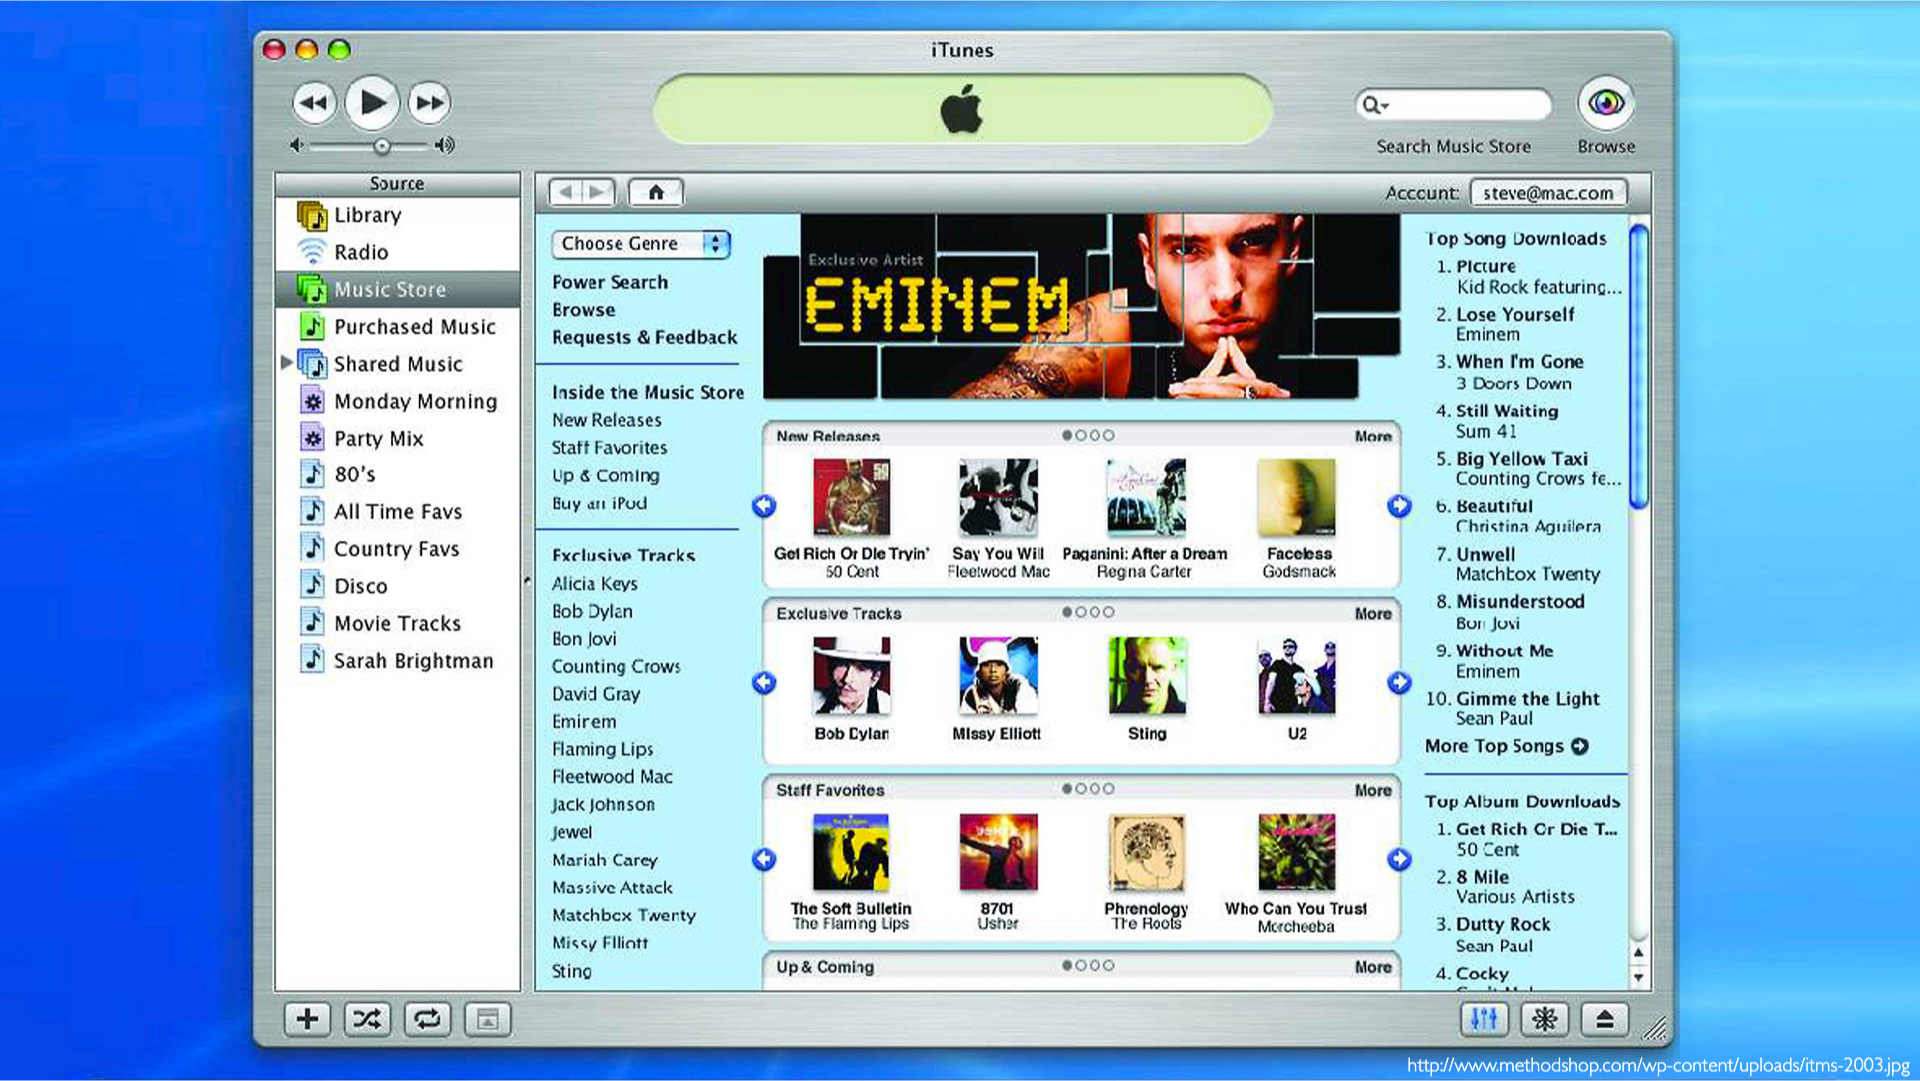Open Alicia Keys exclusive tracks
Viewport: 1920px width, 1081px height.
pyautogui.click(x=594, y=583)
